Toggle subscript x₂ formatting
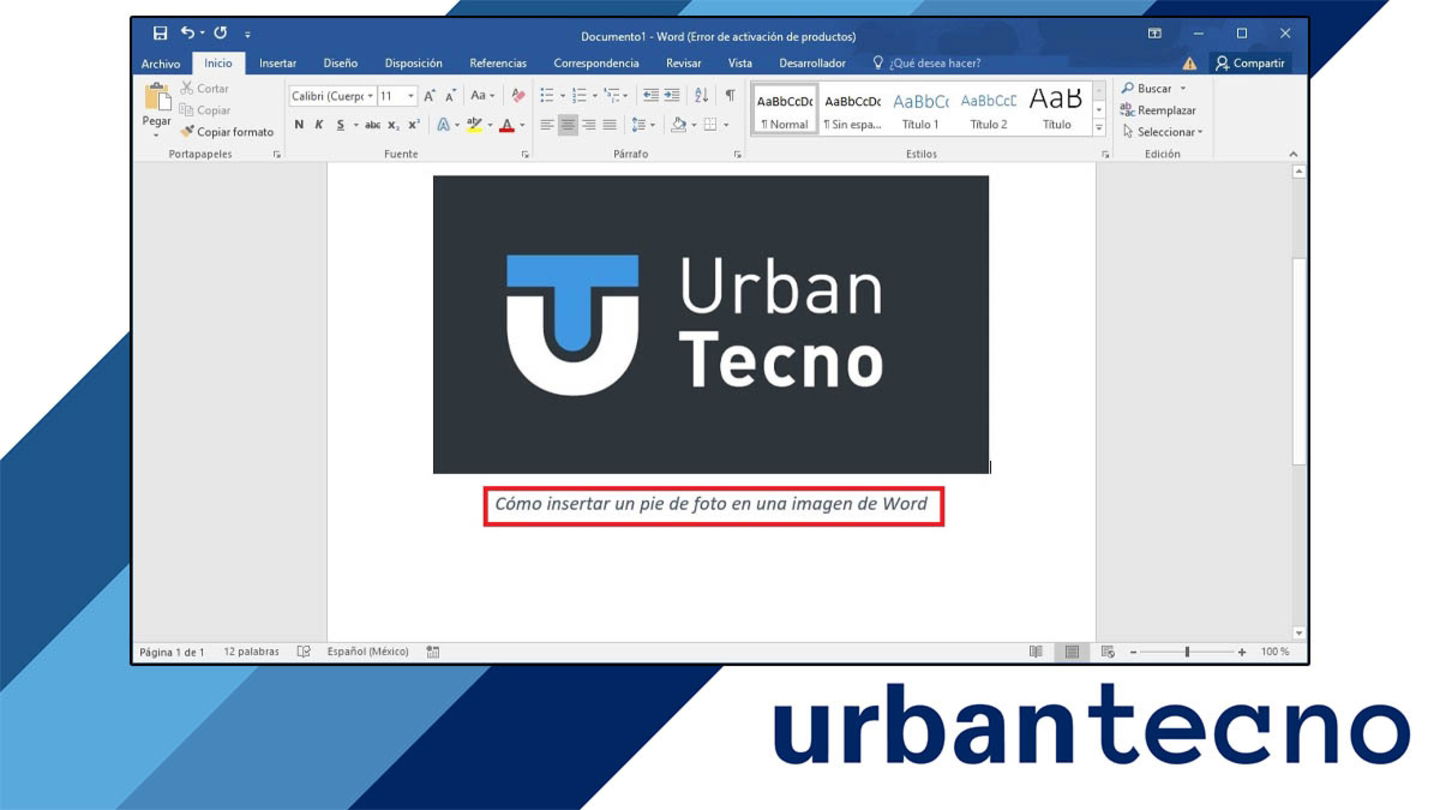Screen dimensions: 1440x810 393,125
